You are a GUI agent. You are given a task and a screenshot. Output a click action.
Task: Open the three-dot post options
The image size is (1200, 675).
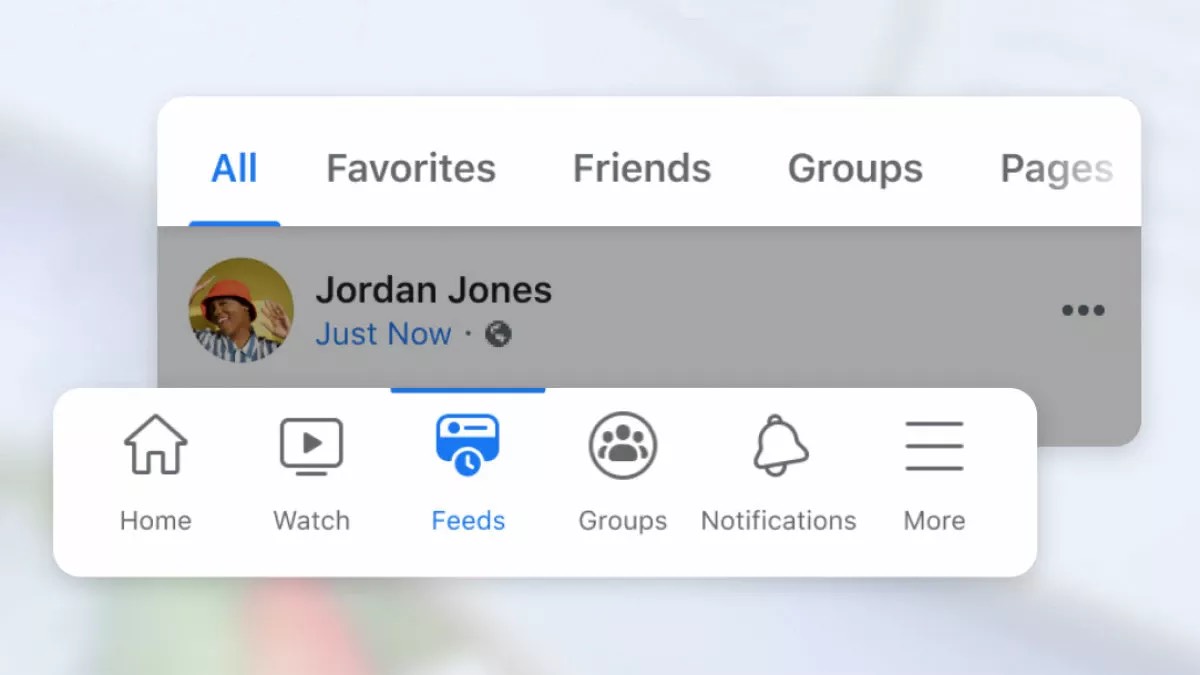[1083, 310]
